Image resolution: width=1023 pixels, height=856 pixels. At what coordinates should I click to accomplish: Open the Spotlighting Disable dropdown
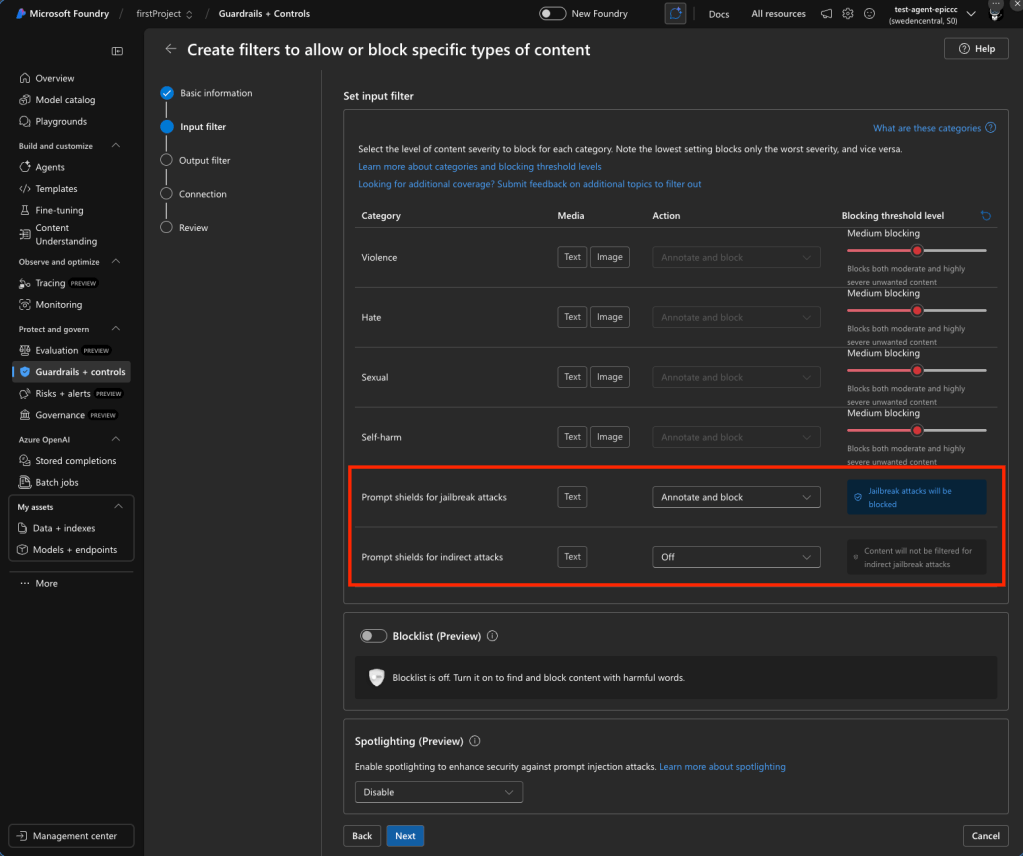tap(438, 792)
